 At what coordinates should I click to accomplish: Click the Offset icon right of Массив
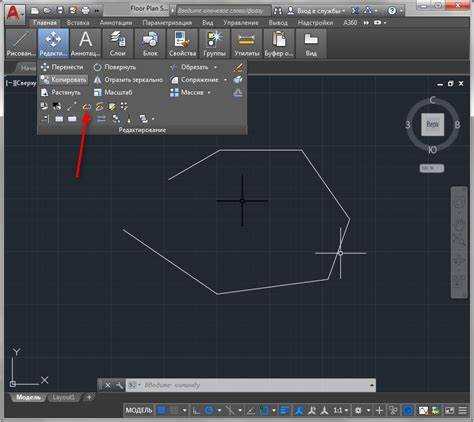click(x=238, y=93)
